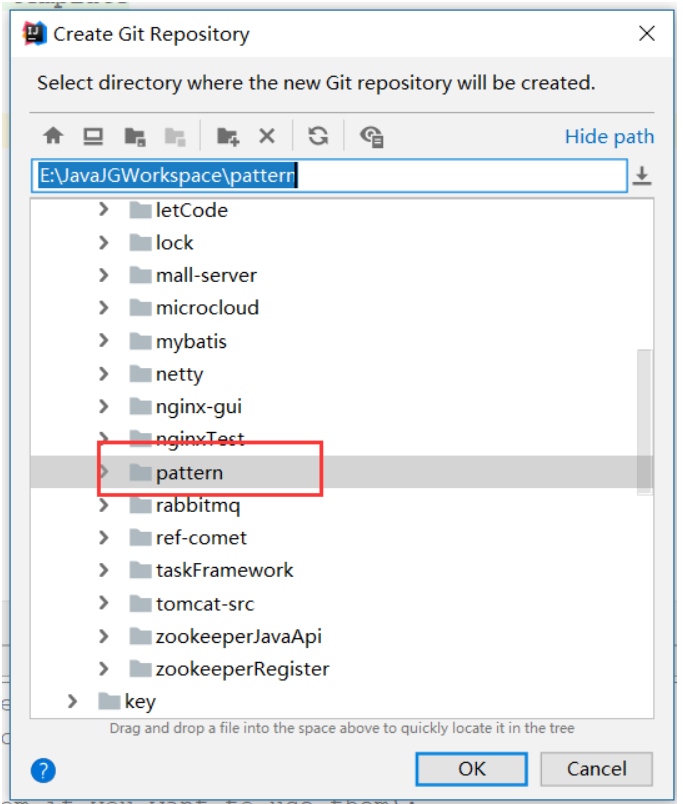
Task: Click the Home directory icon
Action: click(x=54, y=135)
